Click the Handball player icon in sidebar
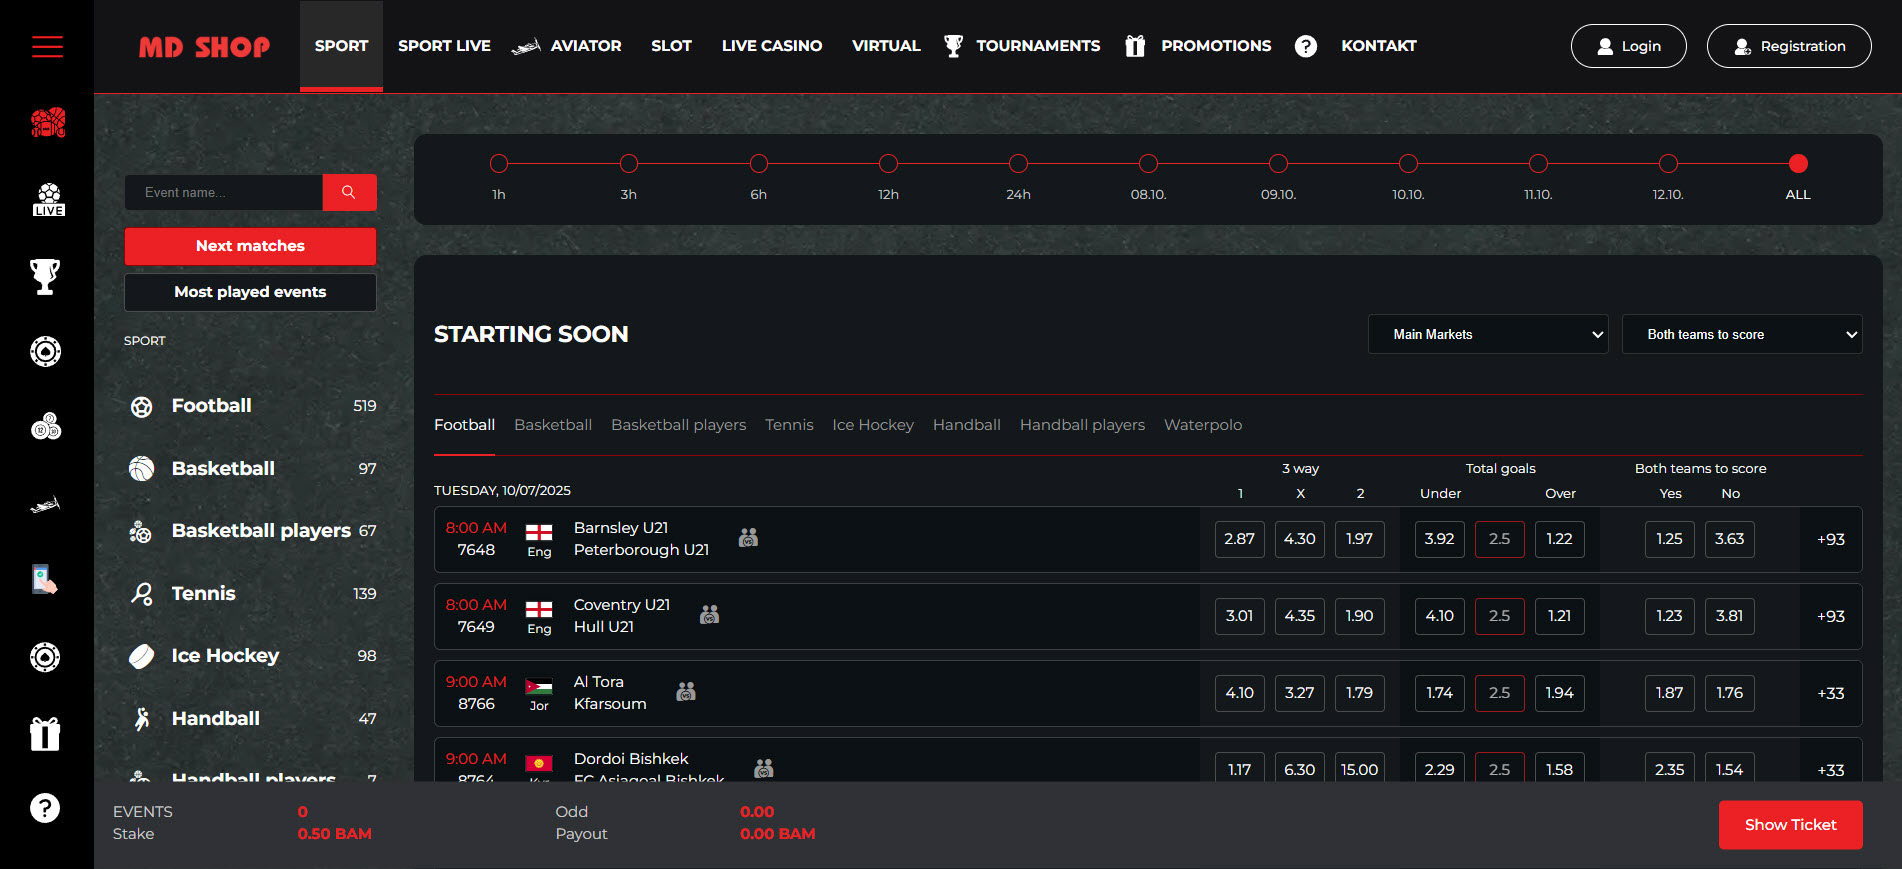 coord(142,718)
